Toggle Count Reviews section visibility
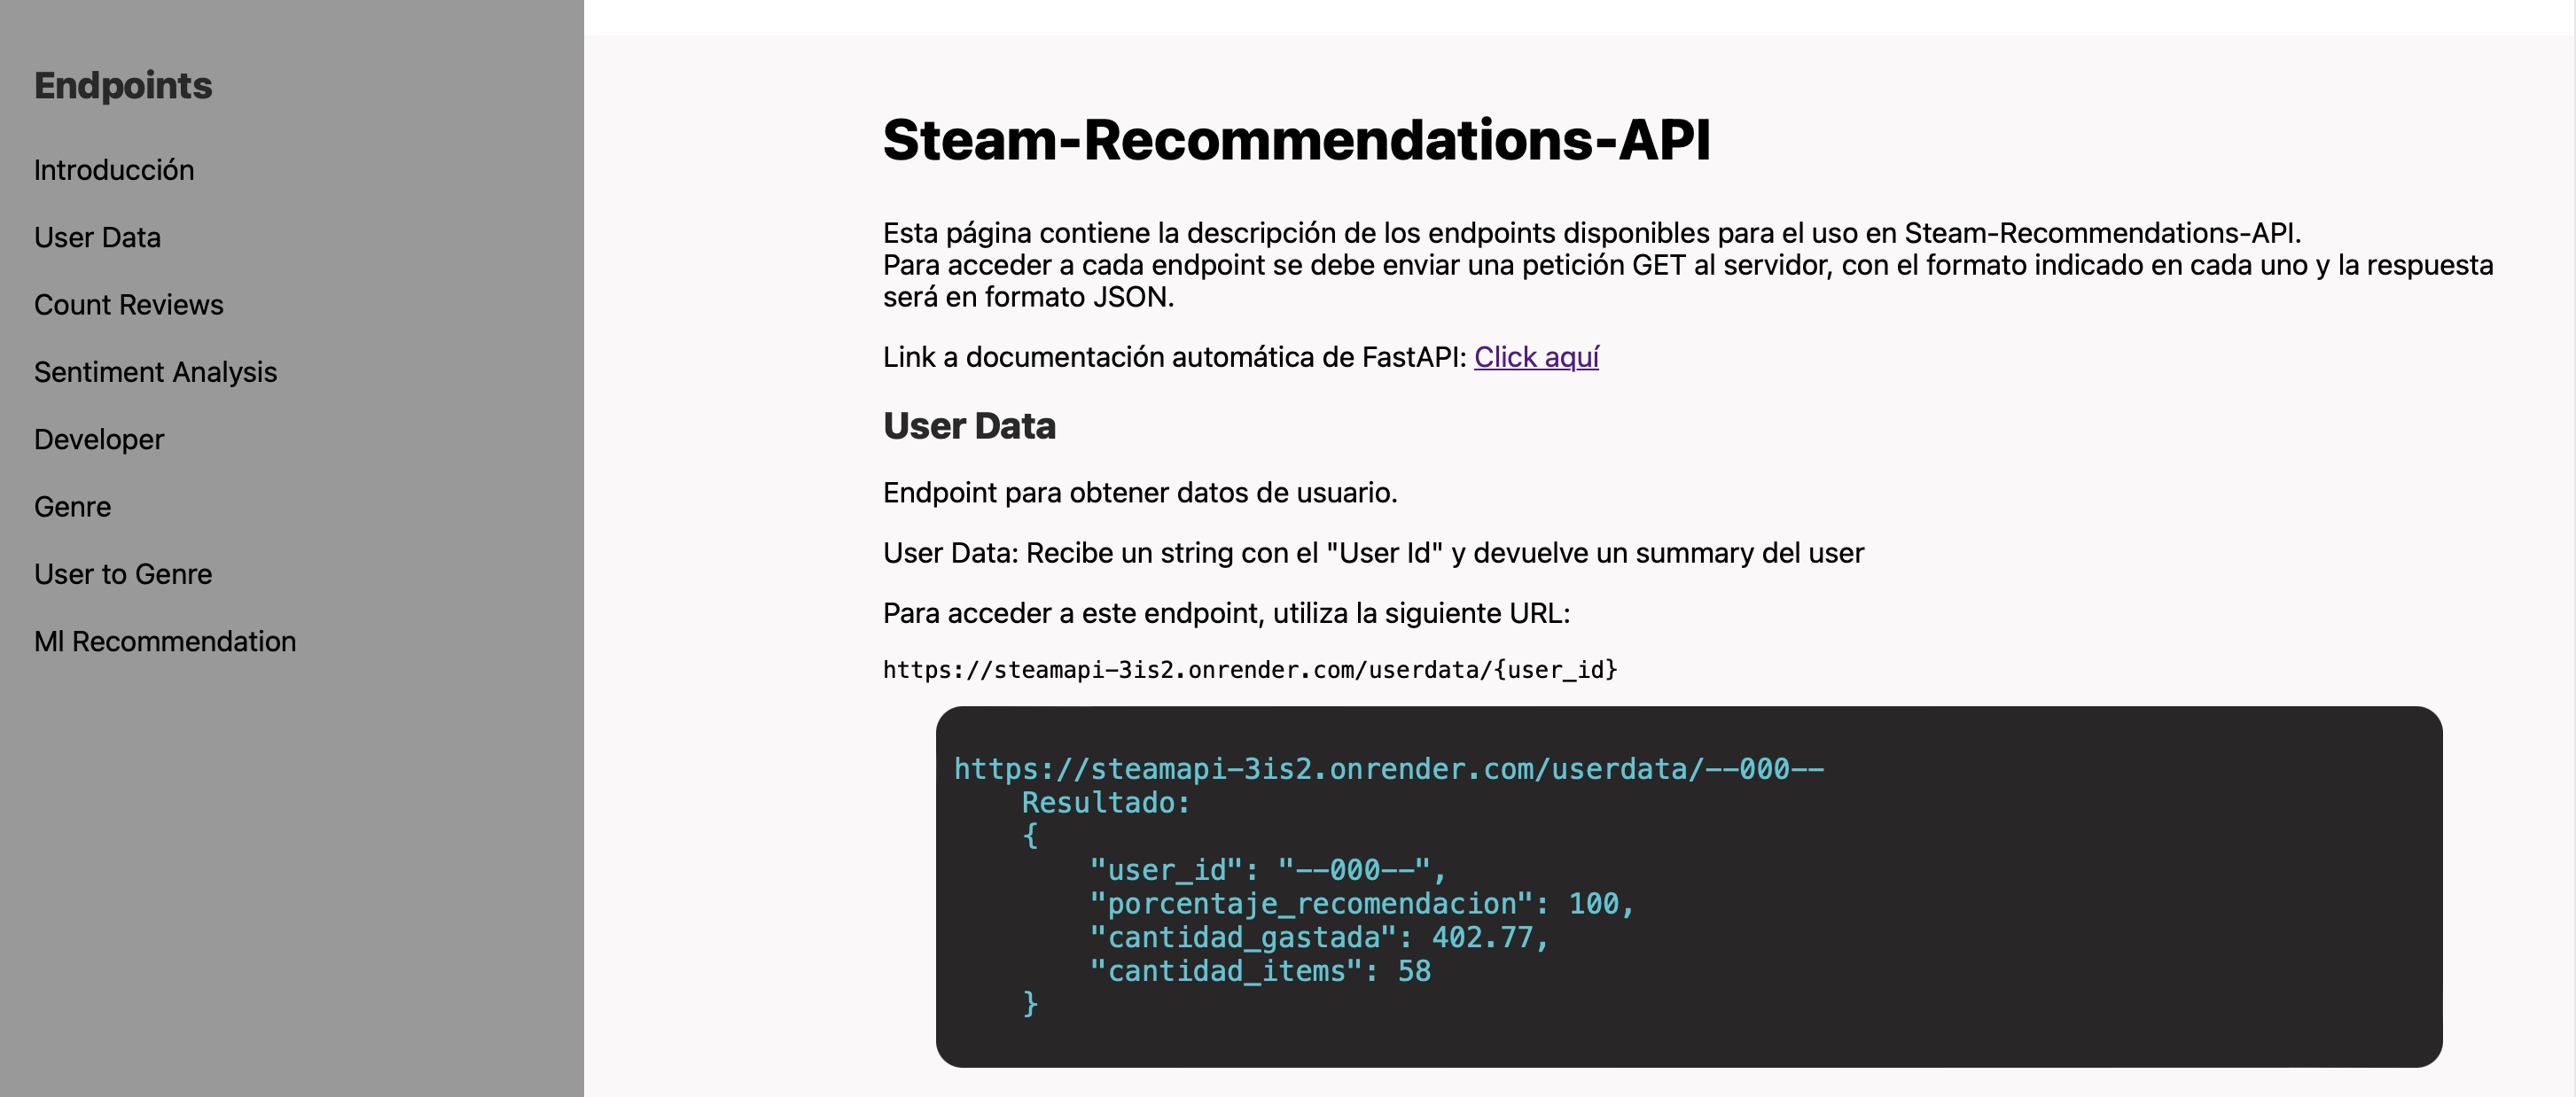The image size is (2576, 1097). click(129, 304)
